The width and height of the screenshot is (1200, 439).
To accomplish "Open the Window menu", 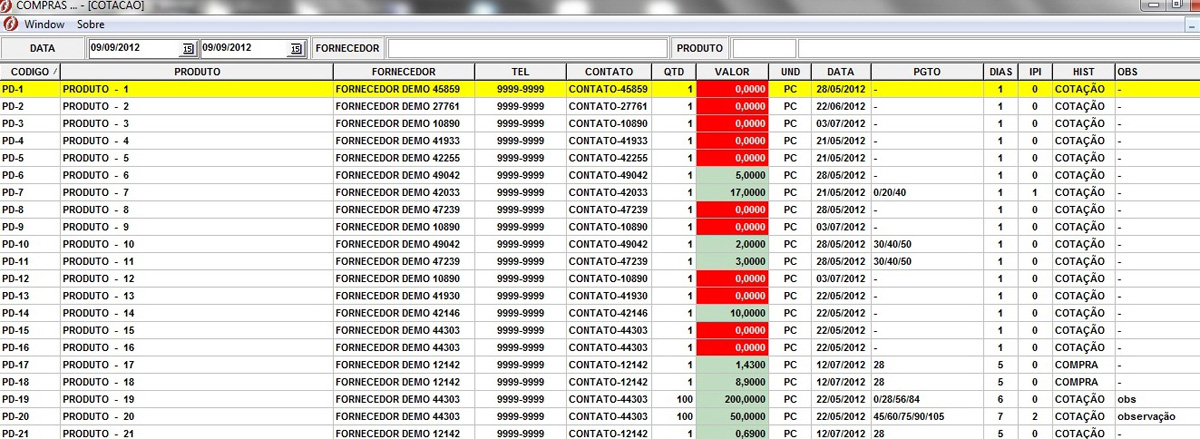I will pyautogui.click(x=45, y=24).
